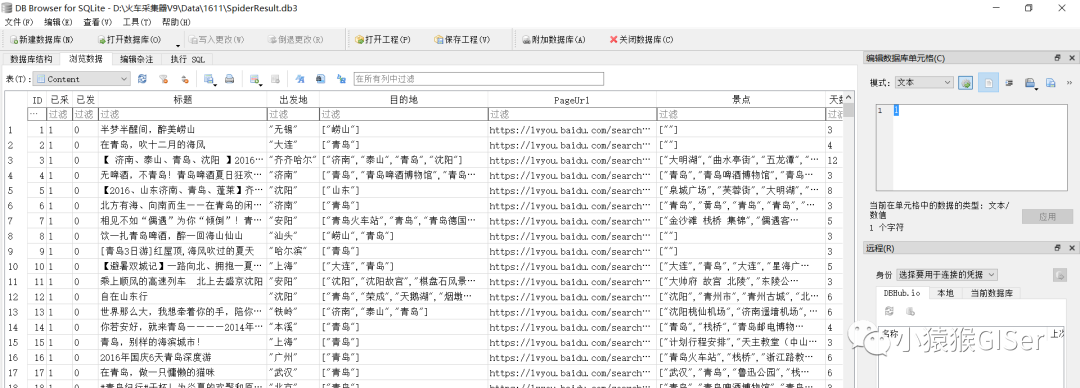Click the refresh icon under the DBHub.io tab
The image size is (1080, 388).
pos(889,312)
